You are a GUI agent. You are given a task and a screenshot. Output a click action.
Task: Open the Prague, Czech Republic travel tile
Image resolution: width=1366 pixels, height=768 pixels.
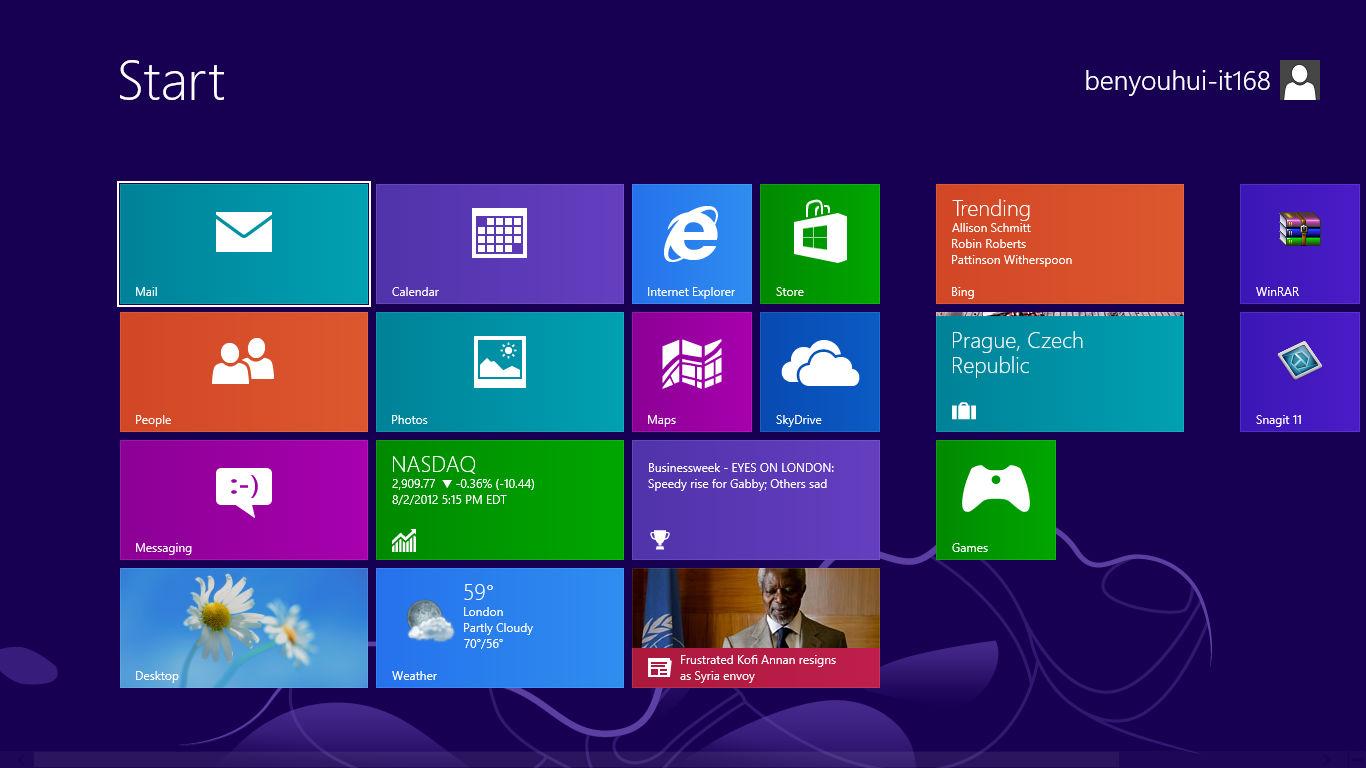tap(1060, 372)
